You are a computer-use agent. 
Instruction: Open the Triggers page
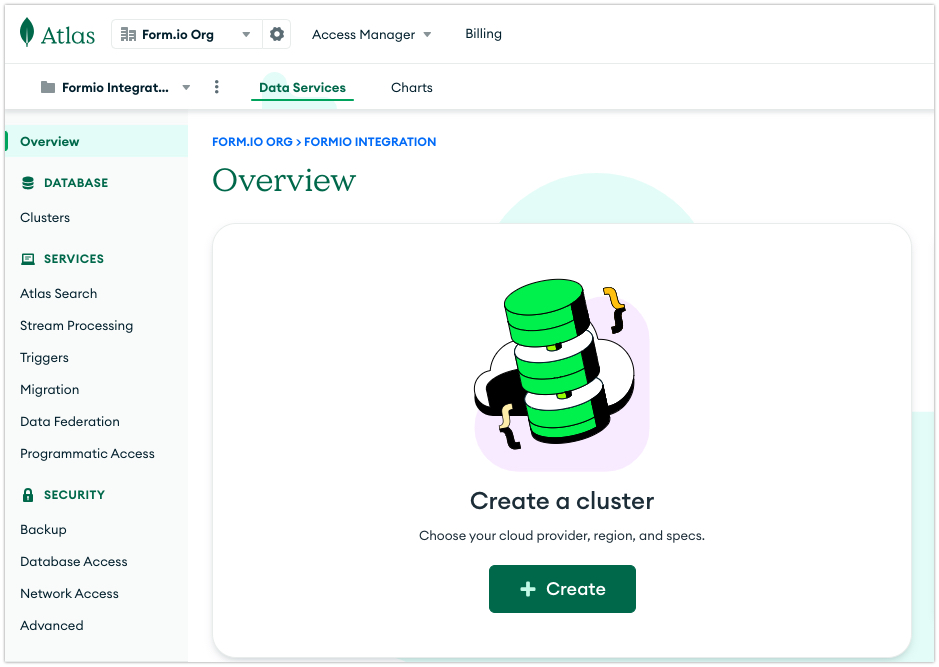(44, 357)
